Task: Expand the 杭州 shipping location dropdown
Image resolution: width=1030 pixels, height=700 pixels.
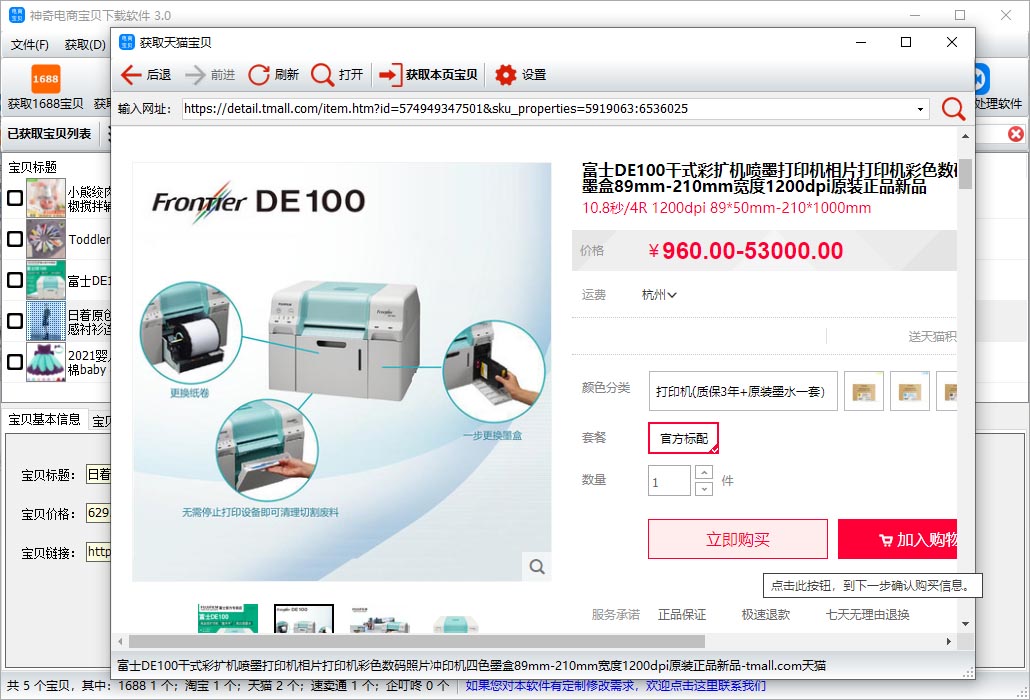Action: point(659,295)
